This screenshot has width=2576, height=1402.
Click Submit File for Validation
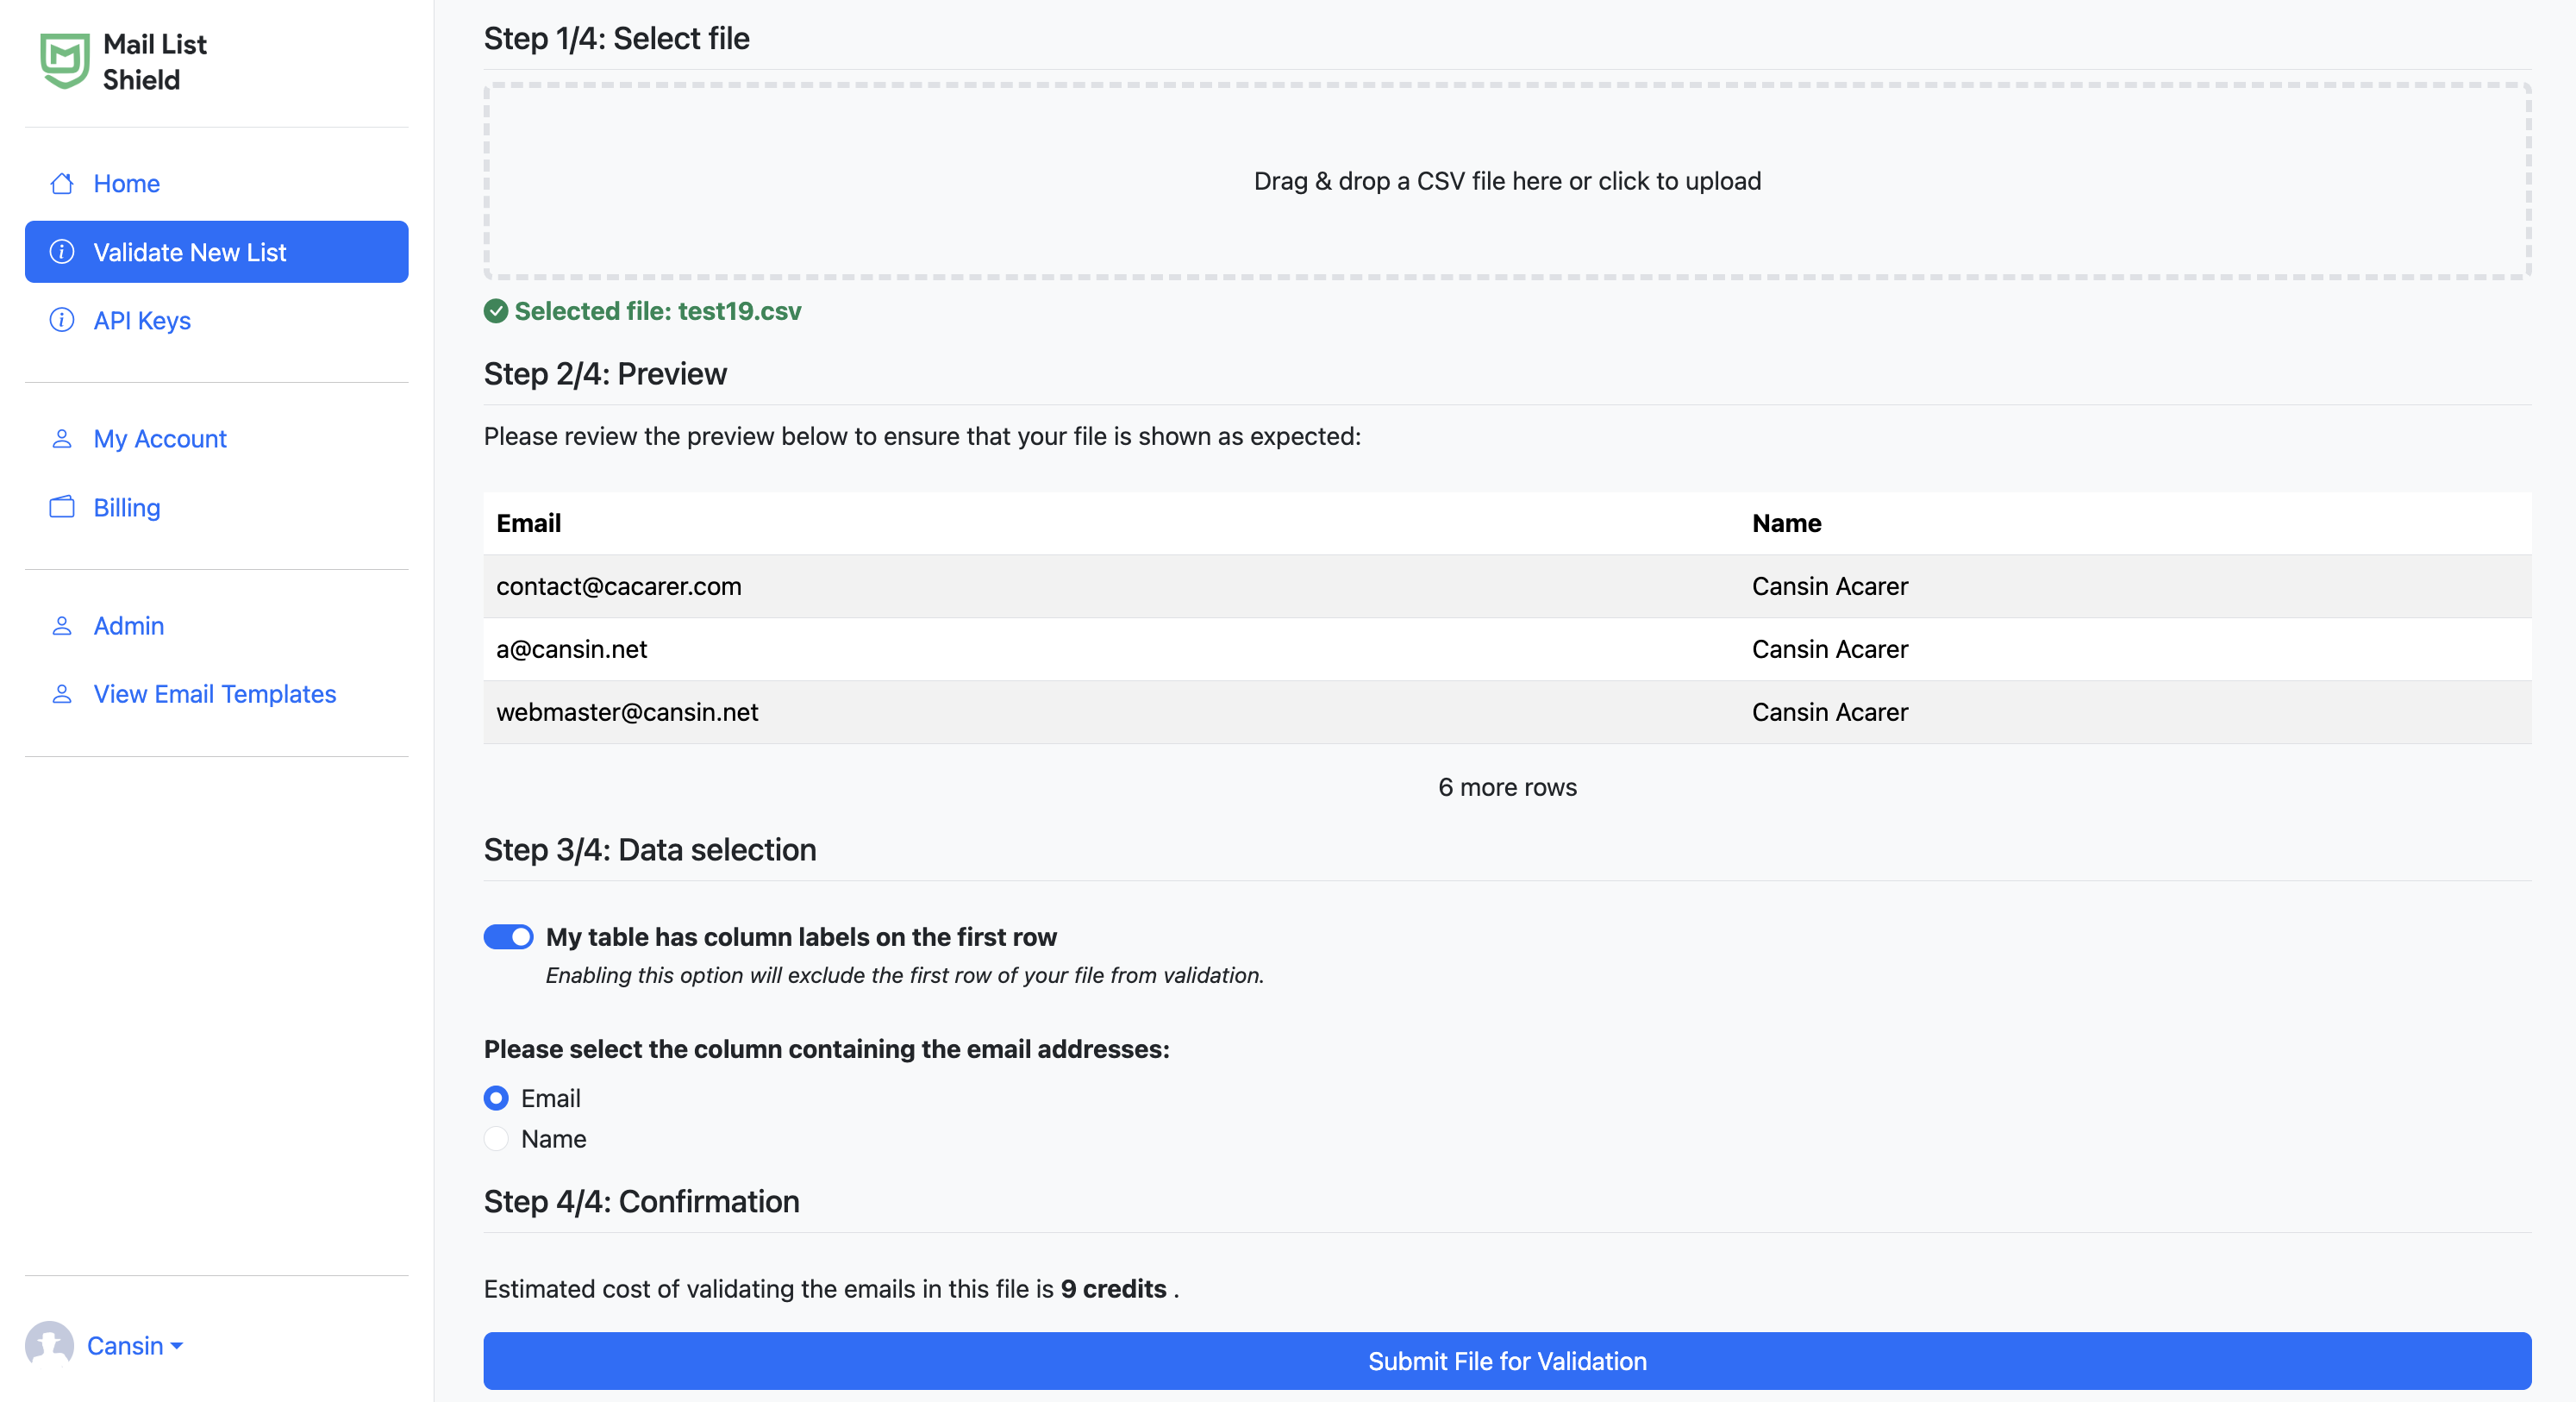coord(1507,1361)
